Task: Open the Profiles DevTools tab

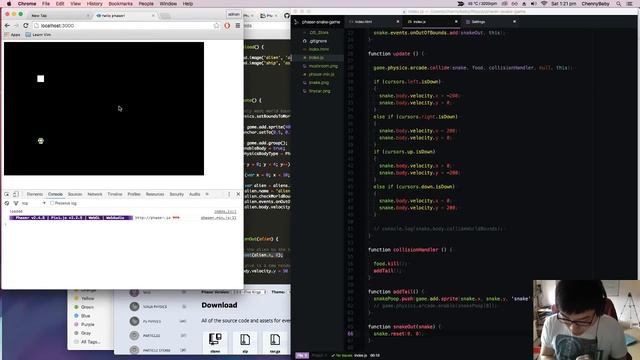Action: (134, 194)
